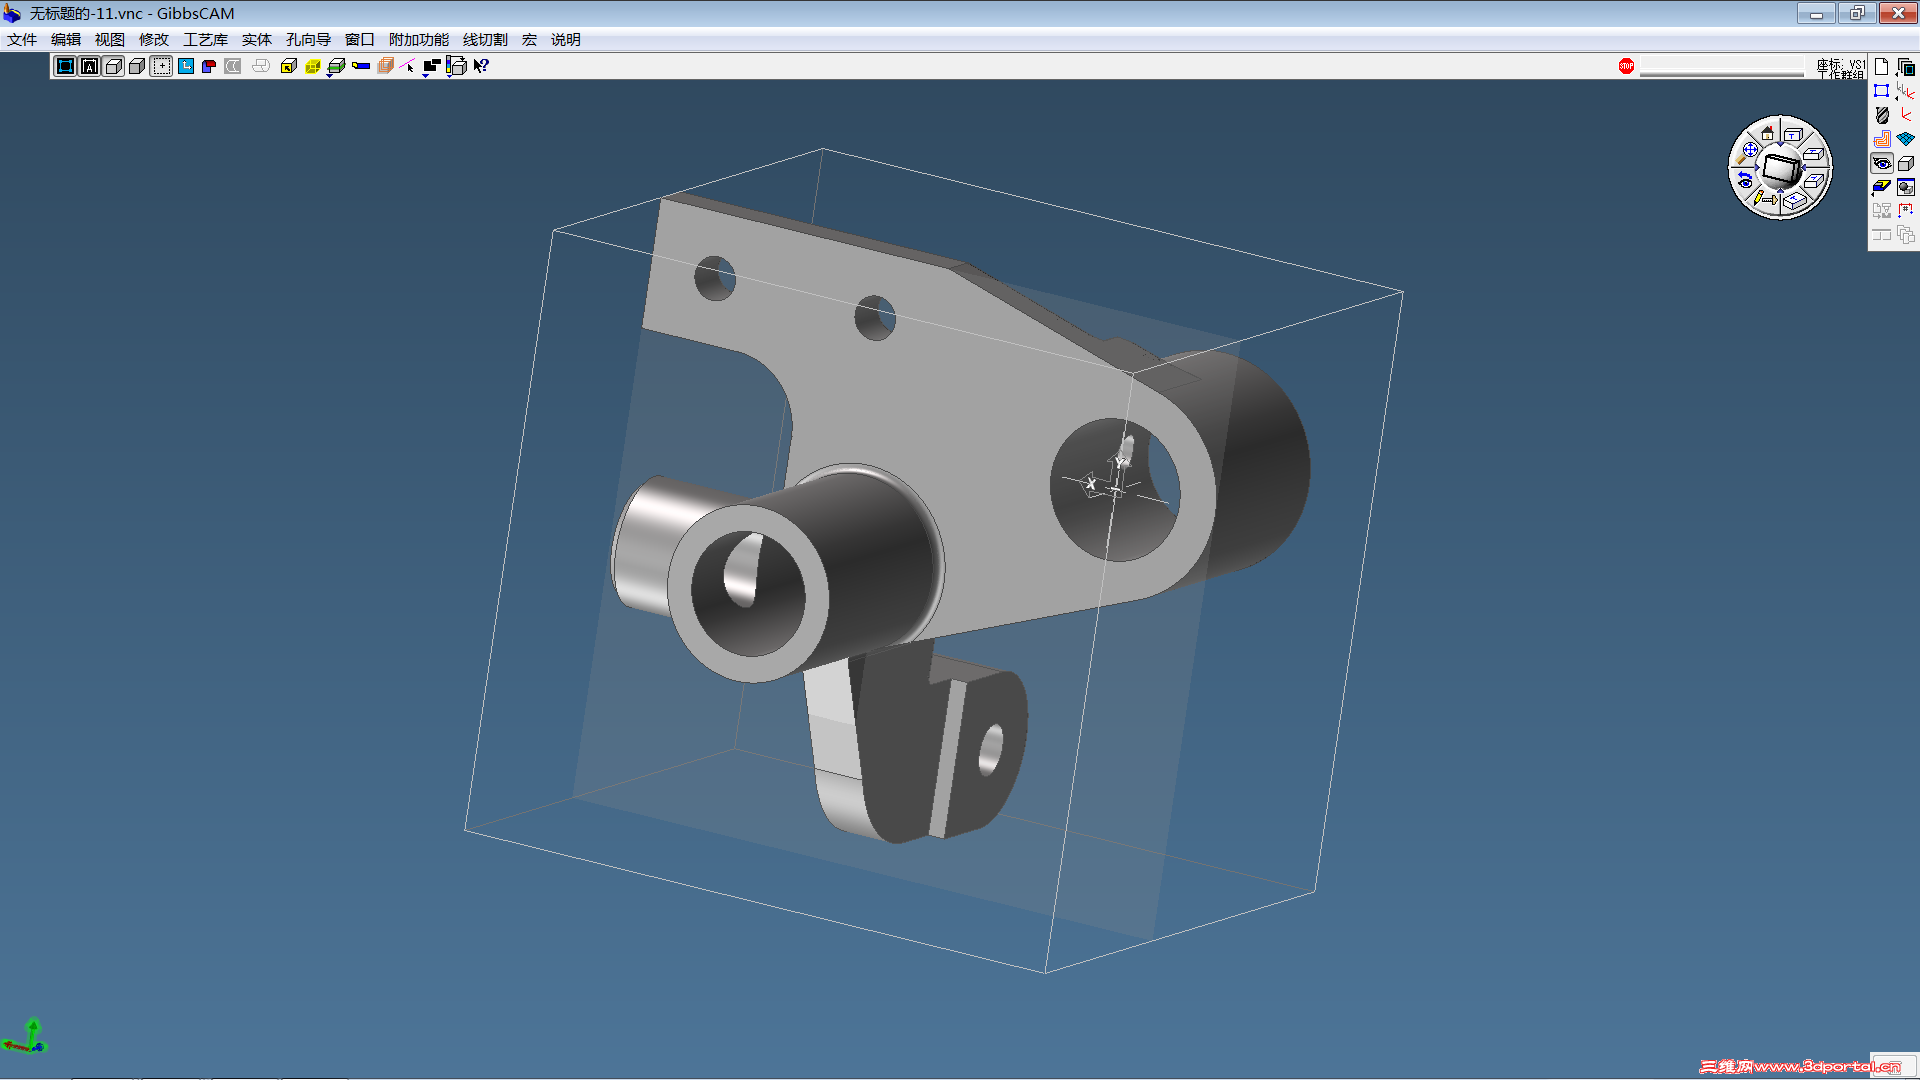The image size is (1920, 1080).
Task: Click the zoom/pan magnifier on the view wheel
Action: 1750,149
